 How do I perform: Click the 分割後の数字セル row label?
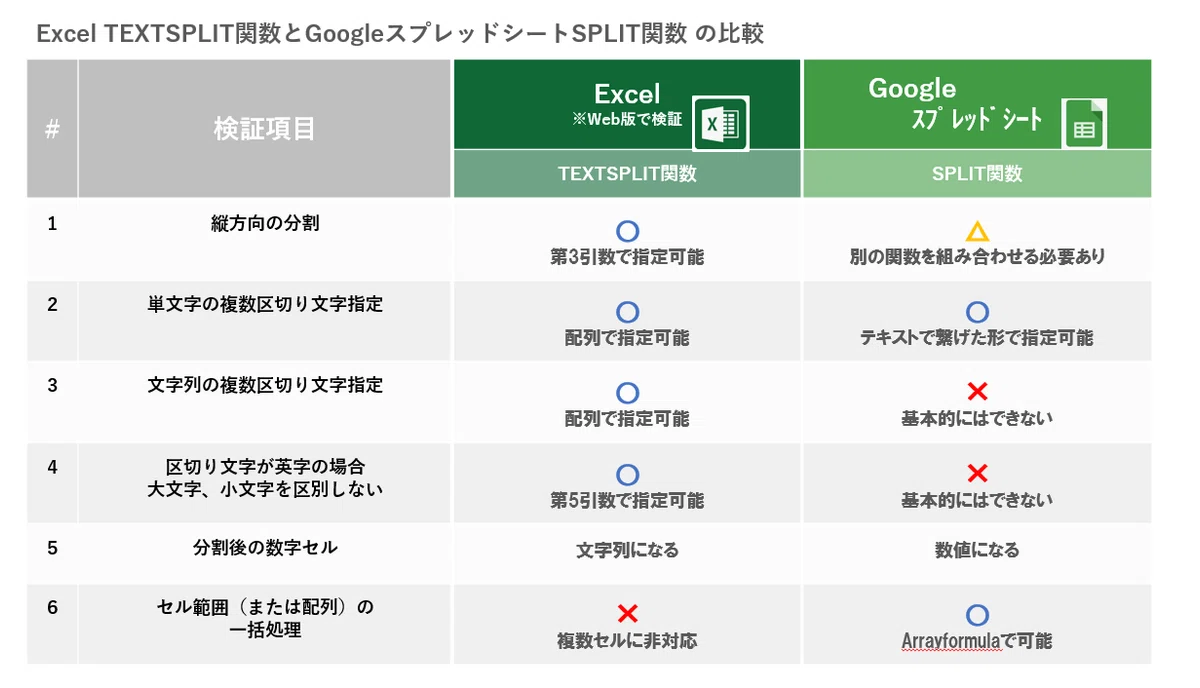[265, 548]
